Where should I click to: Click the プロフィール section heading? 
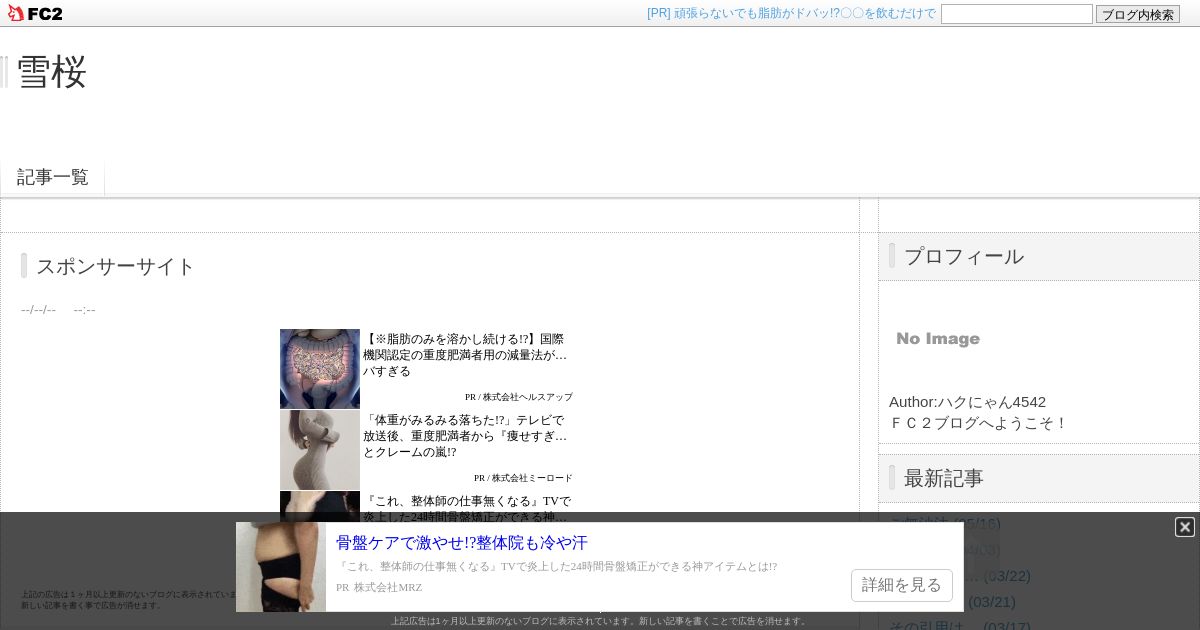point(964,256)
